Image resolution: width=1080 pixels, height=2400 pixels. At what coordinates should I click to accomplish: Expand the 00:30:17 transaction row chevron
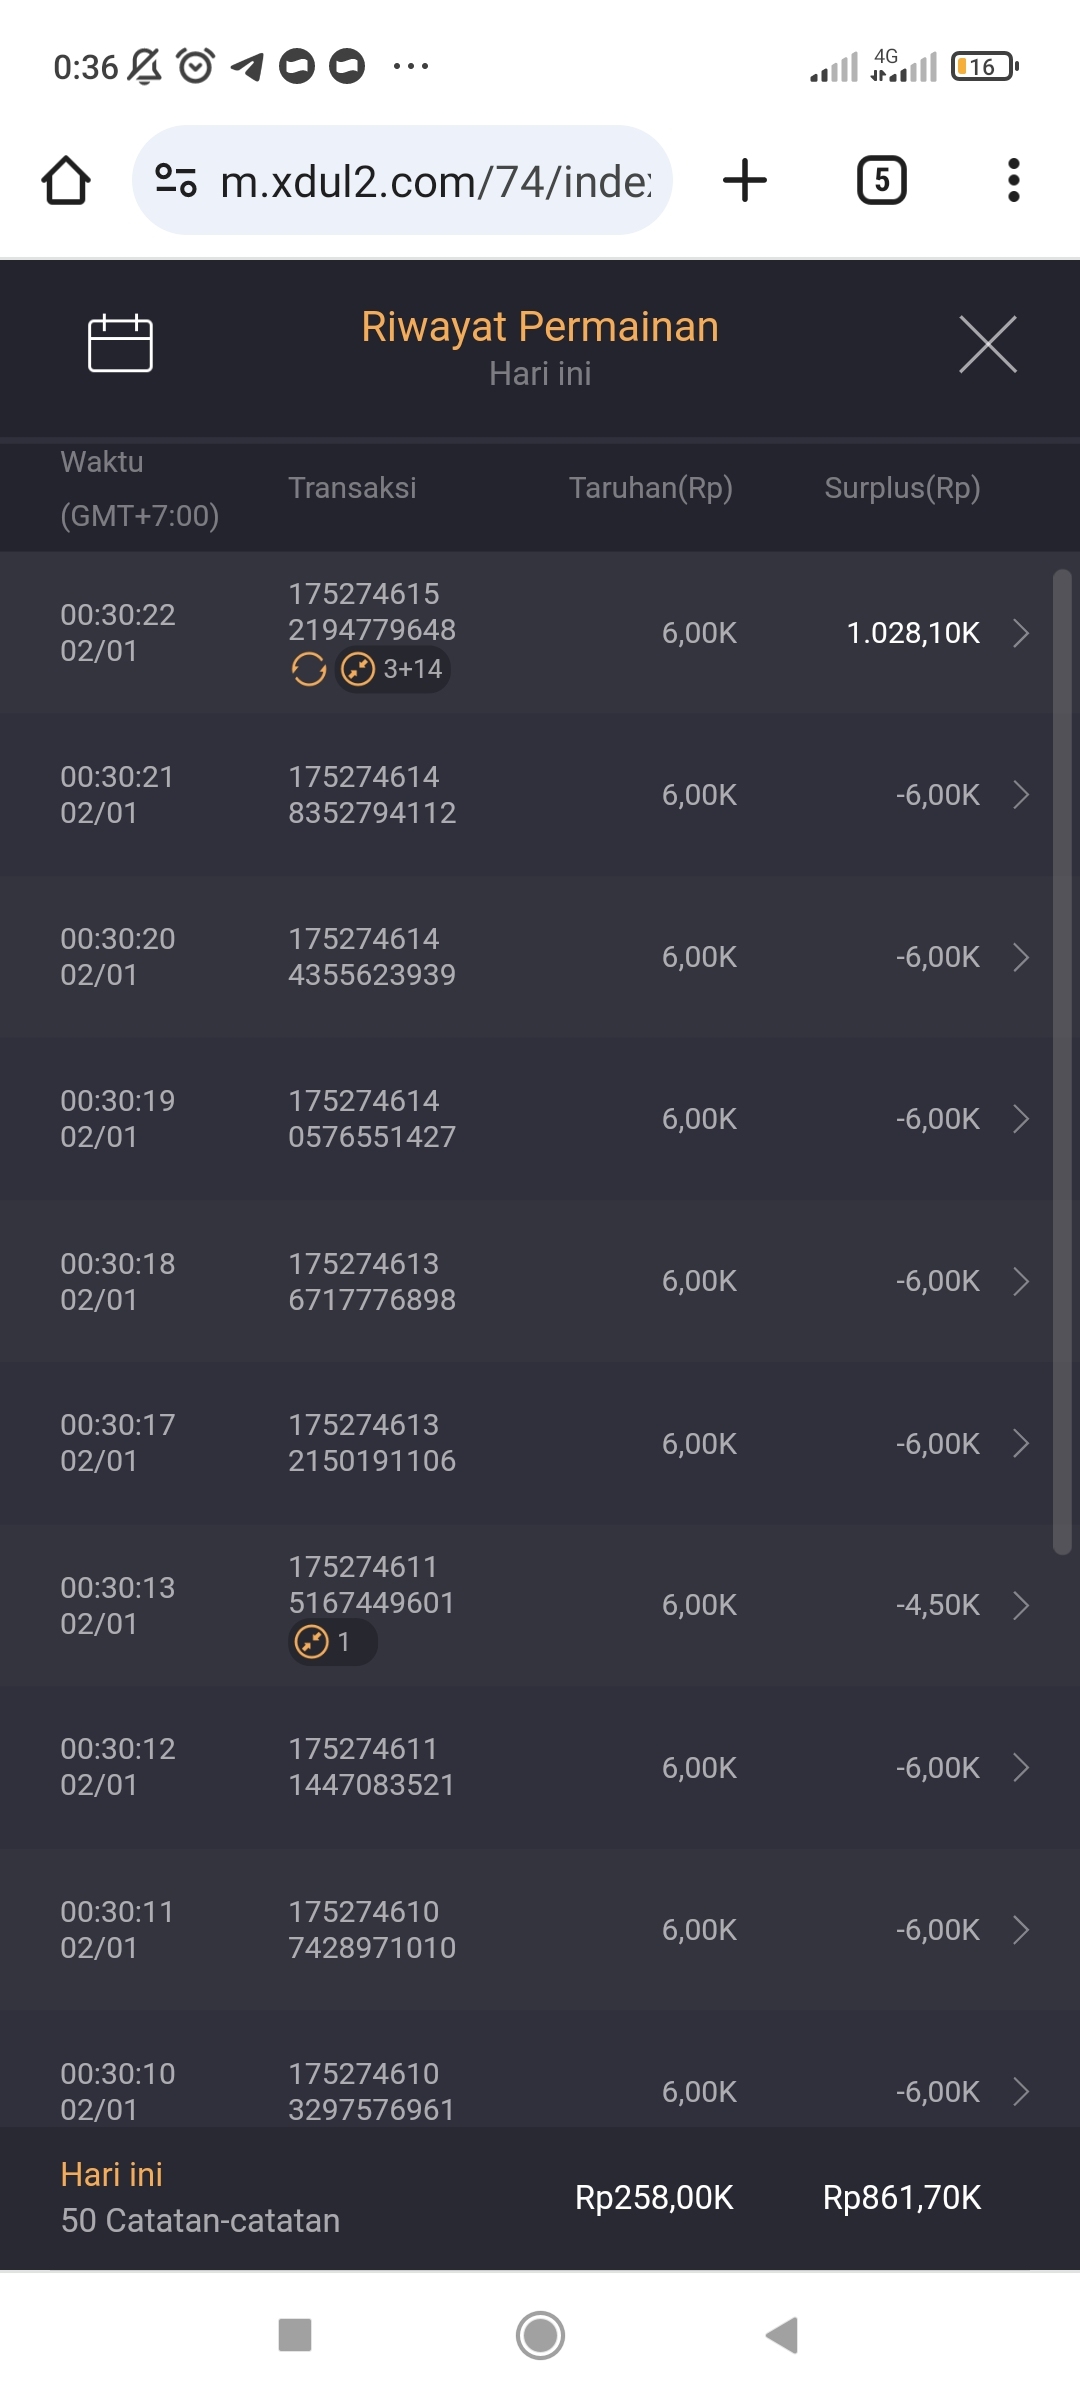[1021, 1443]
